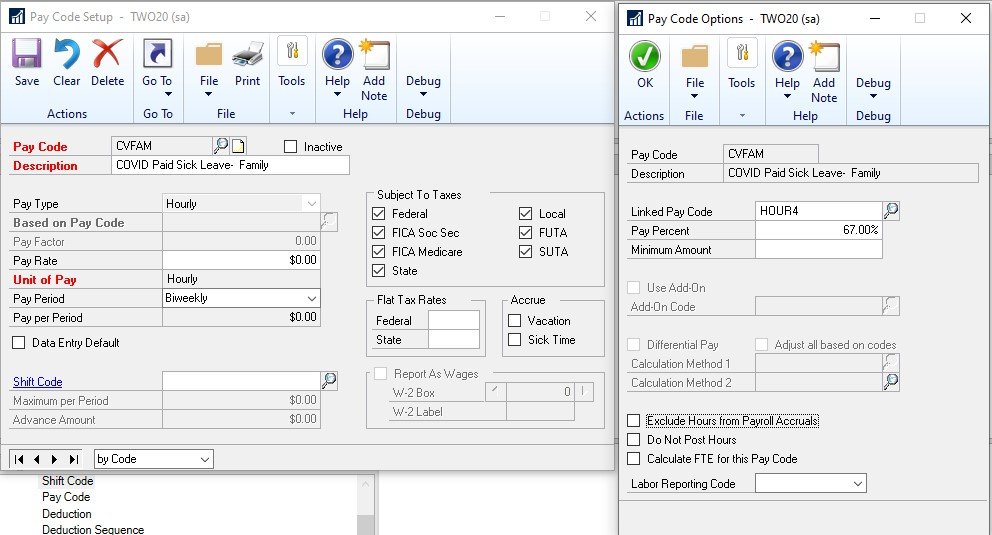Viewport: 992px width, 535px height.
Task: Look up Shift Code with magnifier
Action: 330,380
